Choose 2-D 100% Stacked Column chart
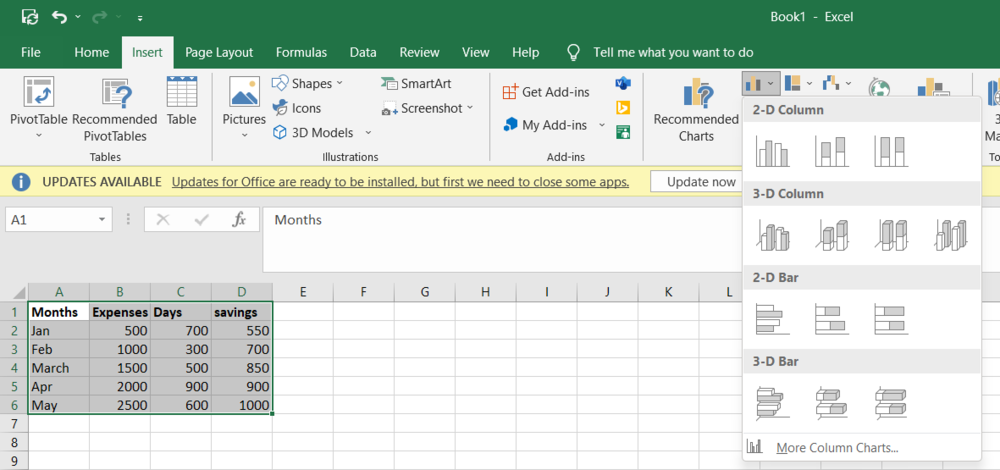Image resolution: width=1000 pixels, height=470 pixels. pos(891,152)
